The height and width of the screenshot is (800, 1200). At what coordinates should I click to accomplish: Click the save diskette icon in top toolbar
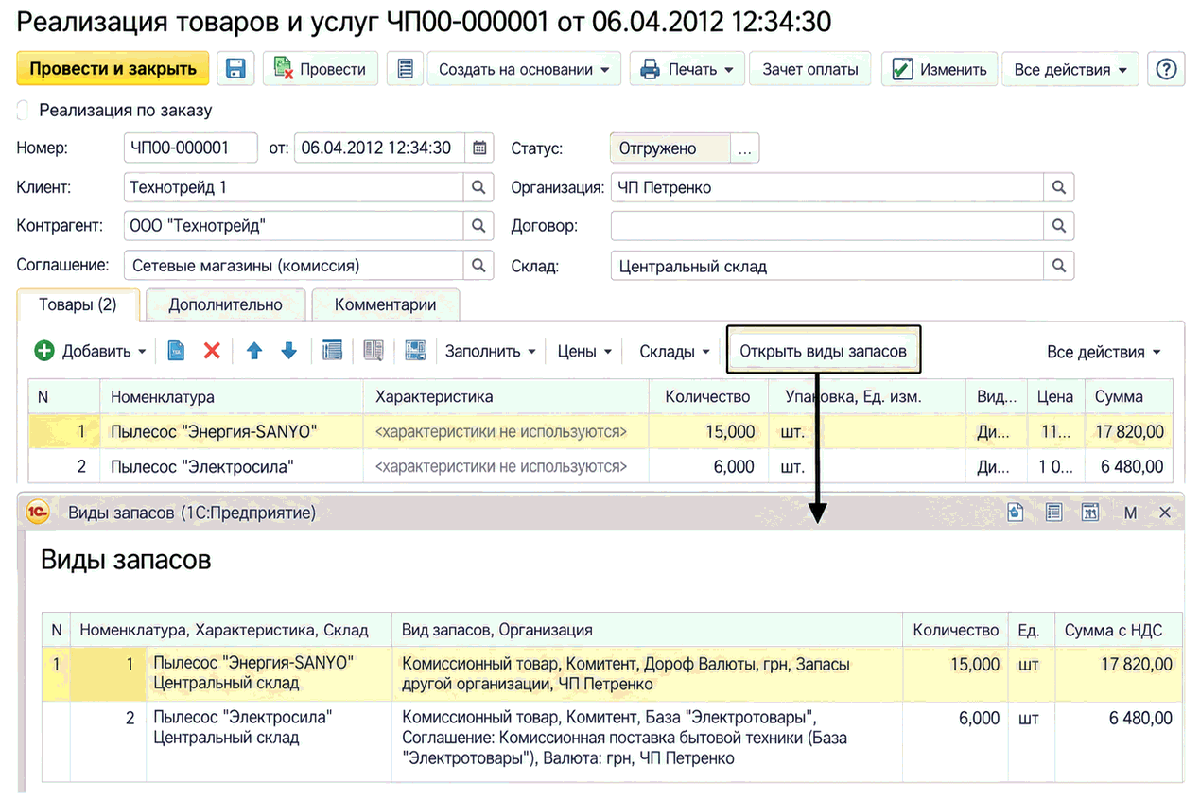[x=236, y=69]
